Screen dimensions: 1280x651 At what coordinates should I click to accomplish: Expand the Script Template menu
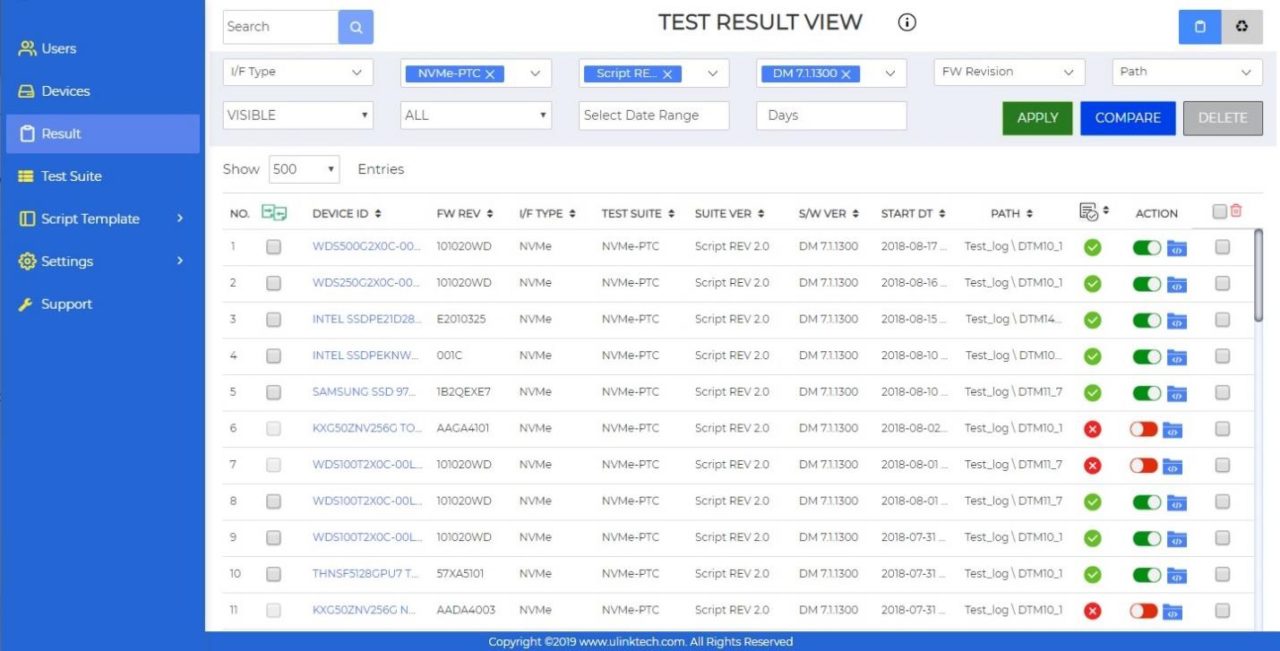pyautogui.click(x=90, y=218)
